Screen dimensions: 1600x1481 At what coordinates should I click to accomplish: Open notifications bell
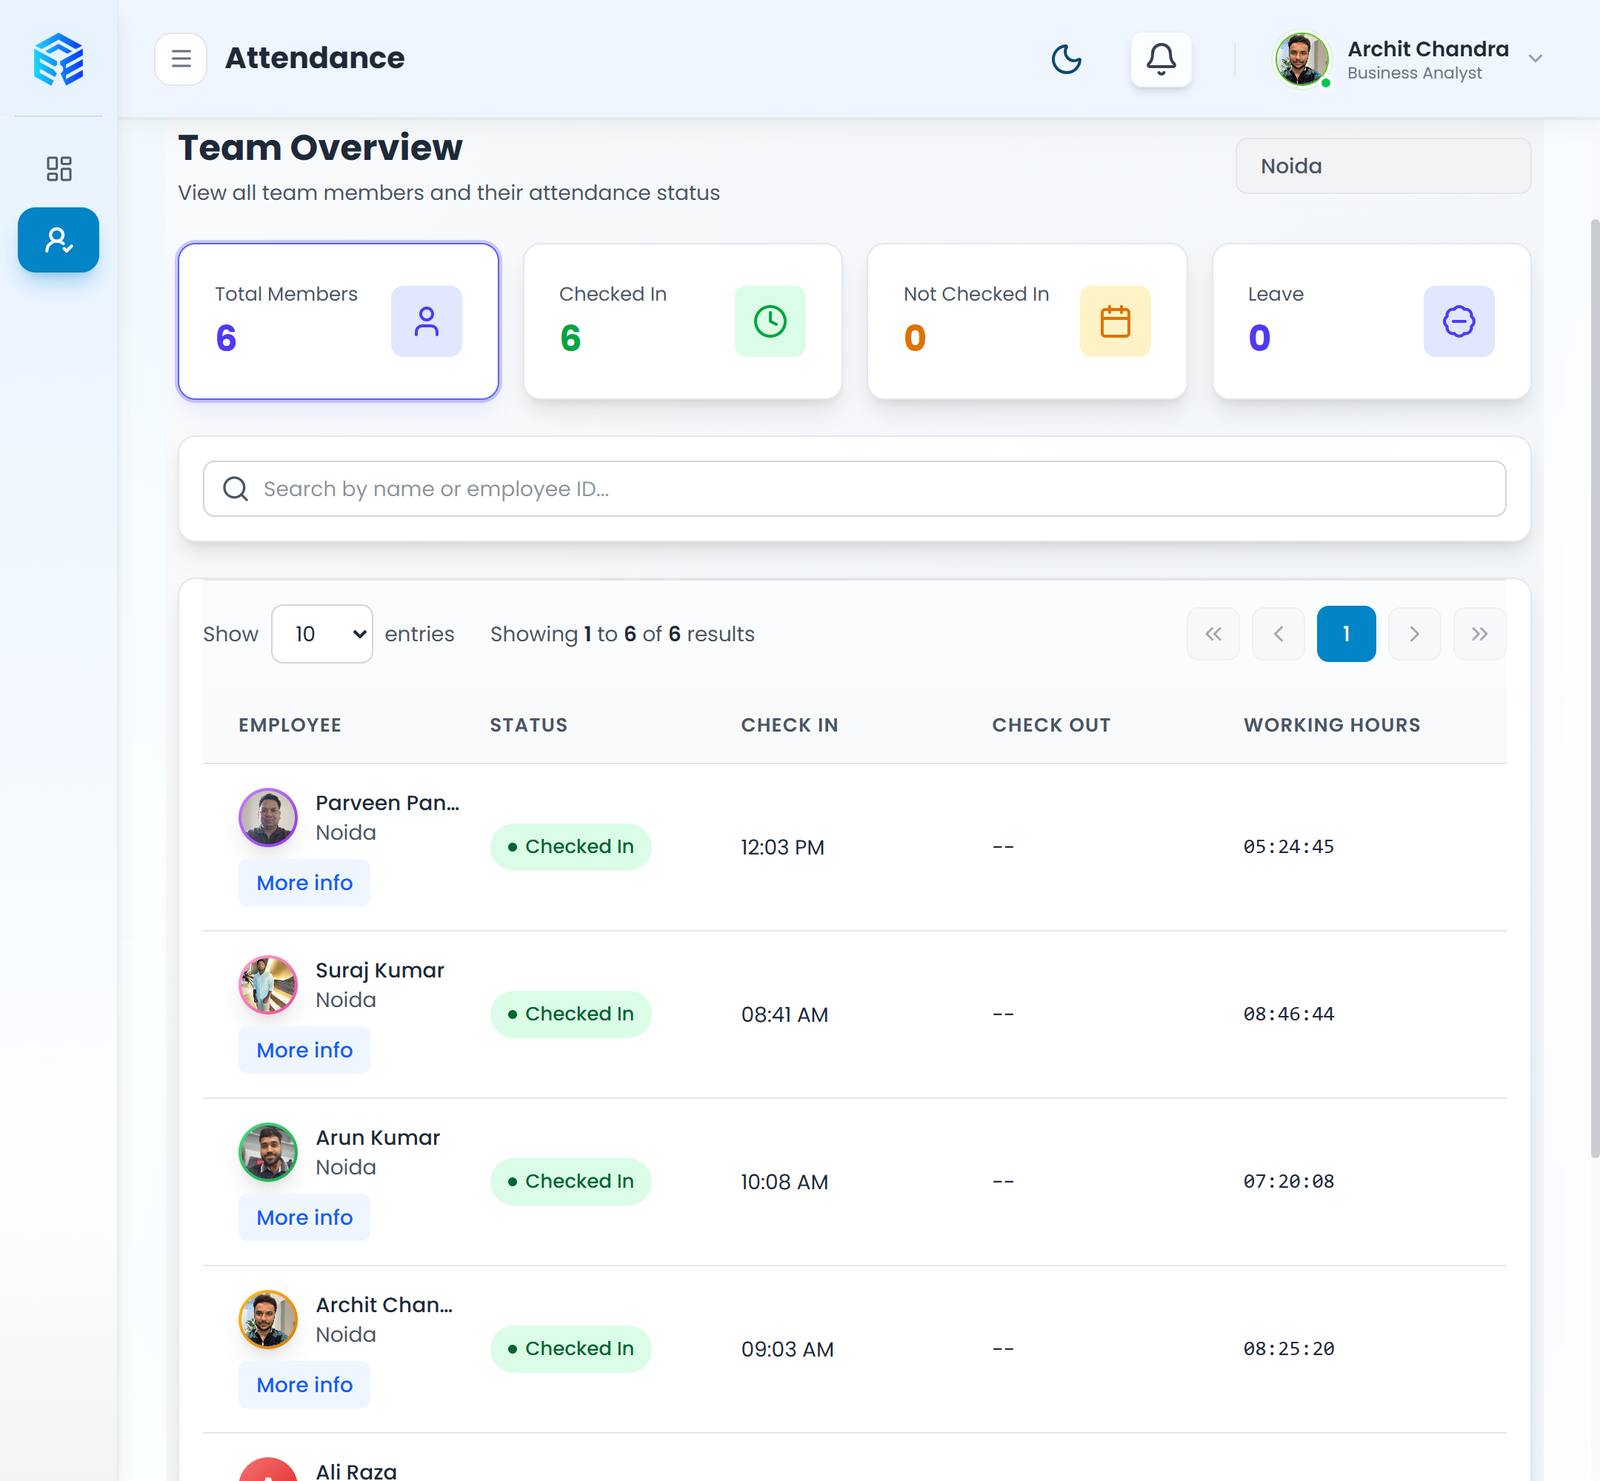point(1161,59)
